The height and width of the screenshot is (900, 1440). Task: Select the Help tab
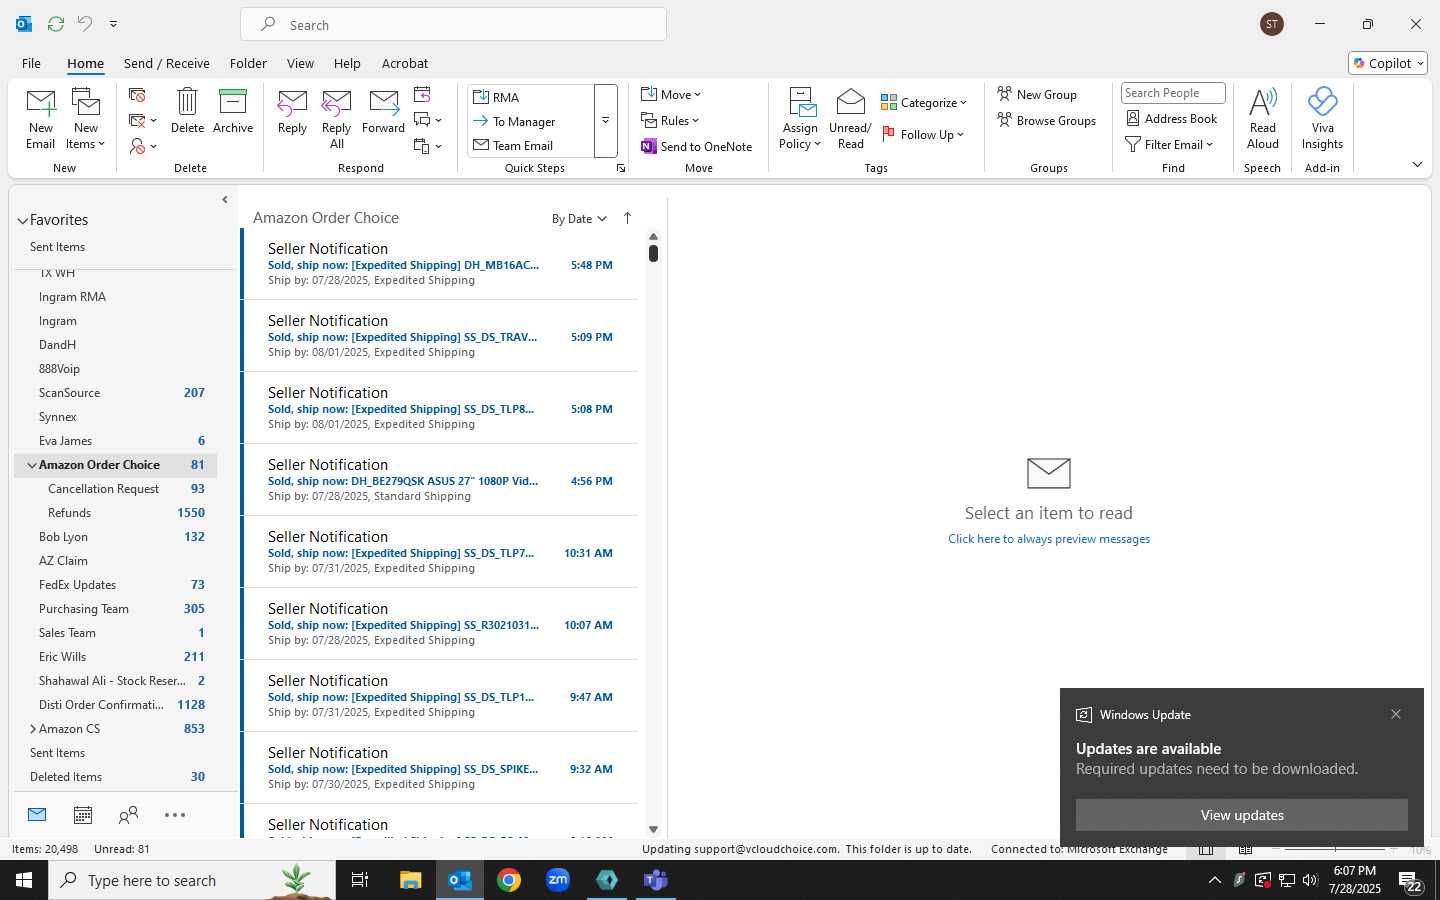[347, 63]
